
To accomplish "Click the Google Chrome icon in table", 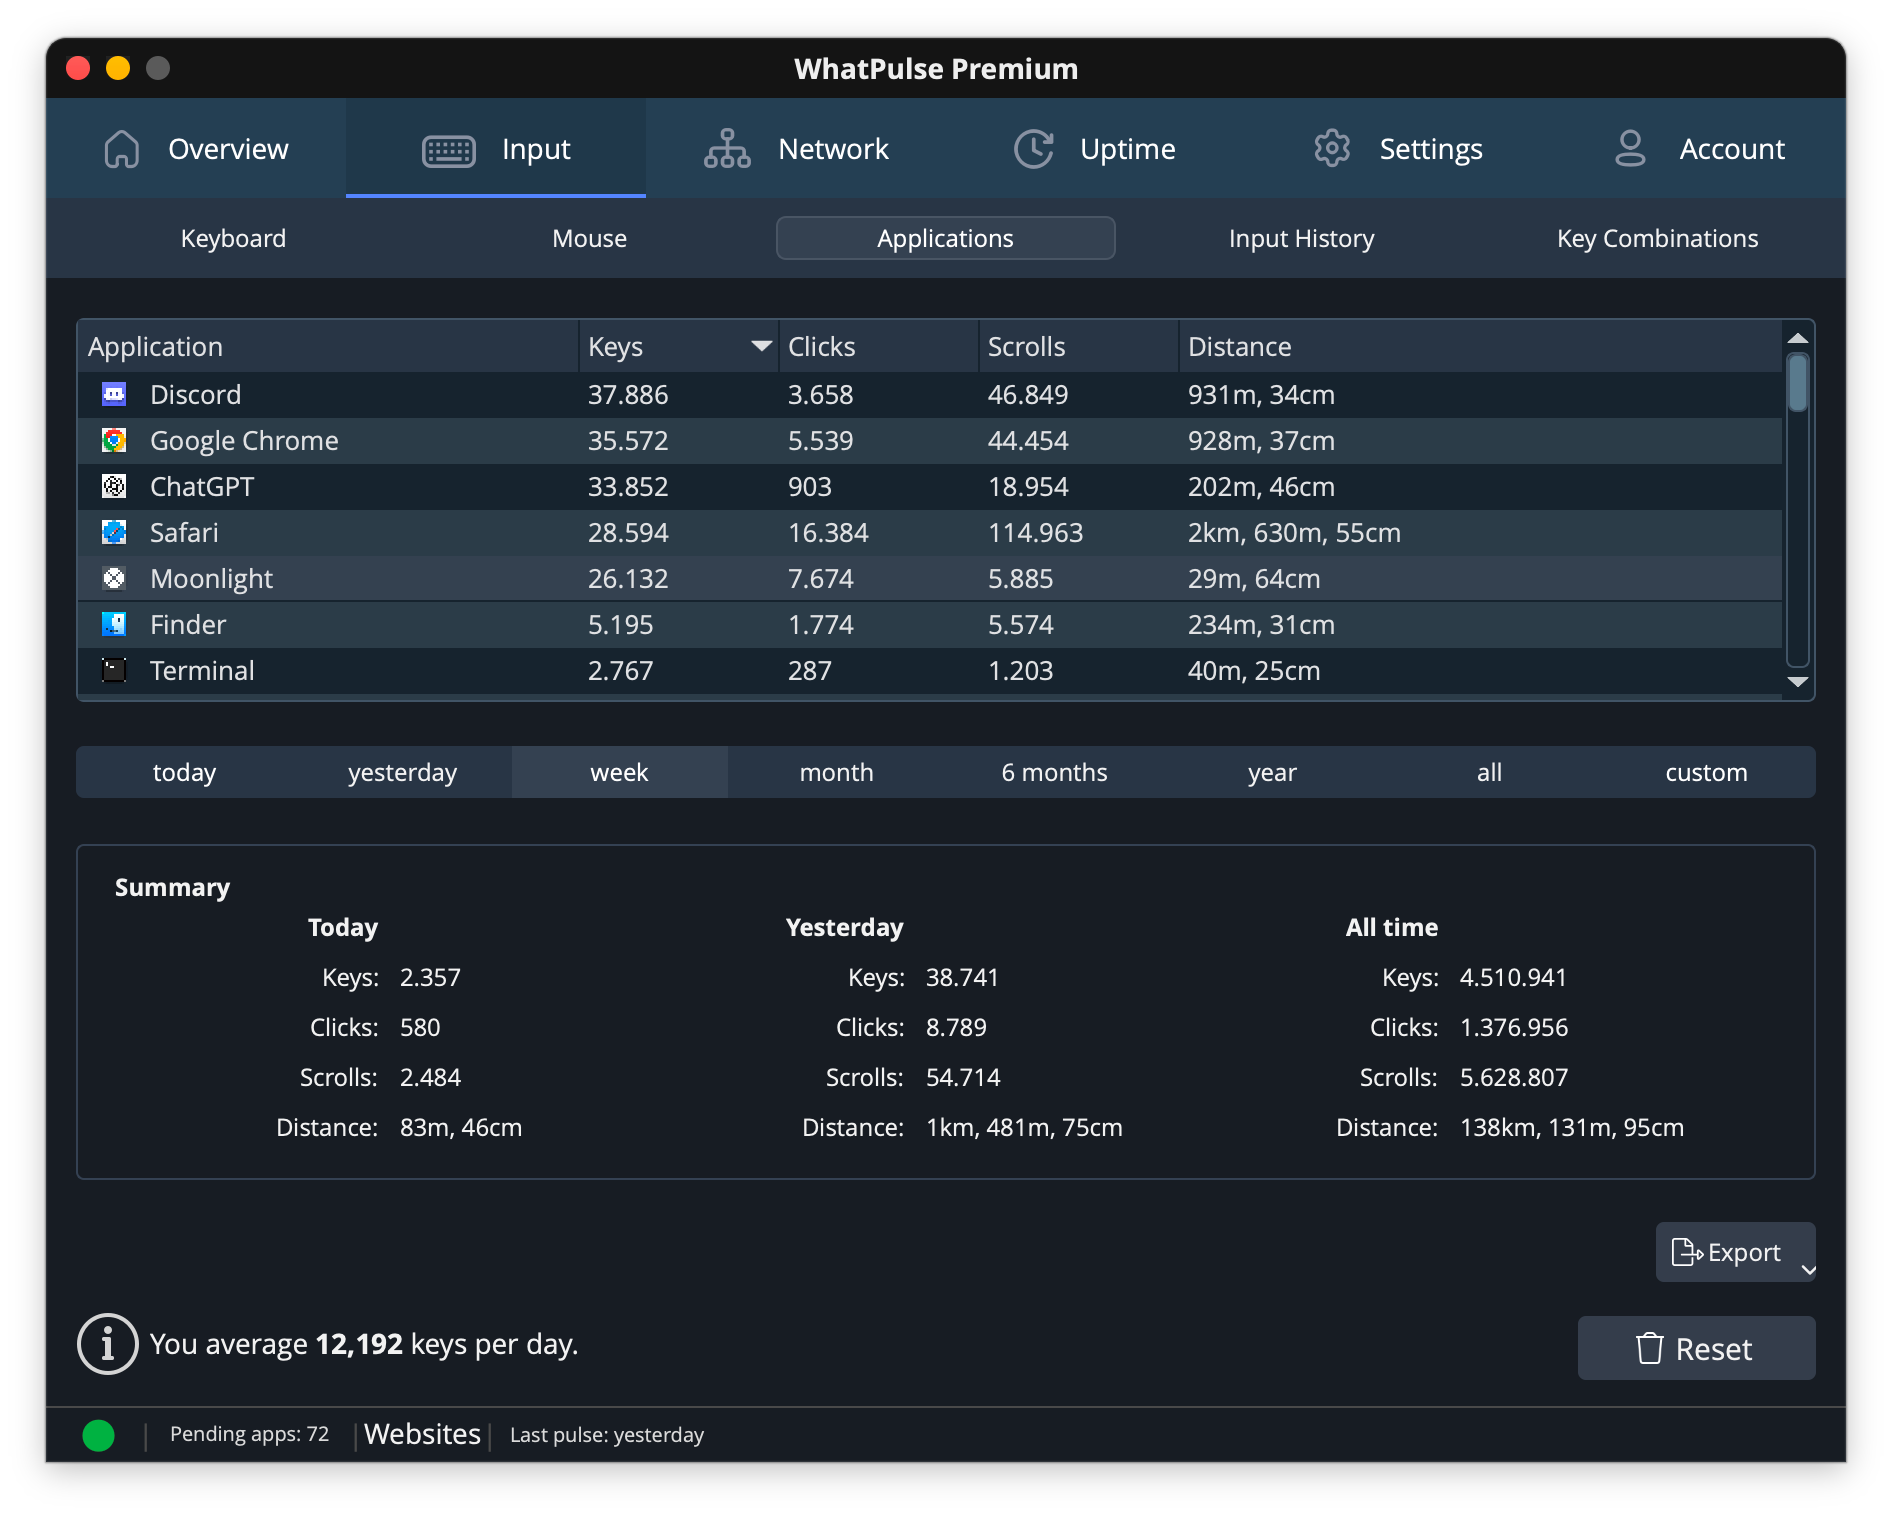I will [114, 440].
